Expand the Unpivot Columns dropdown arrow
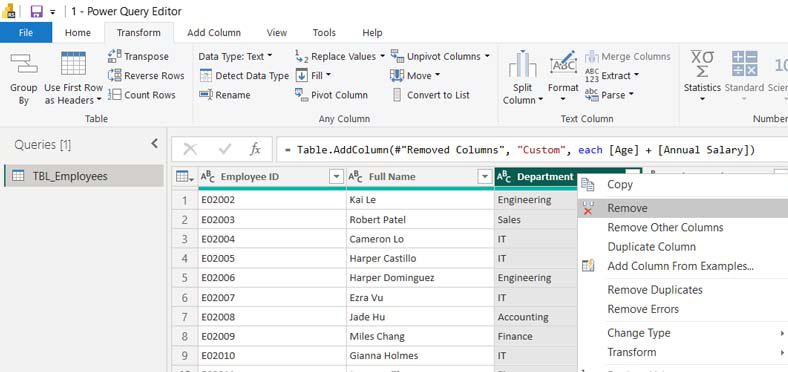Viewport: 788px width, 372px height. click(486, 56)
